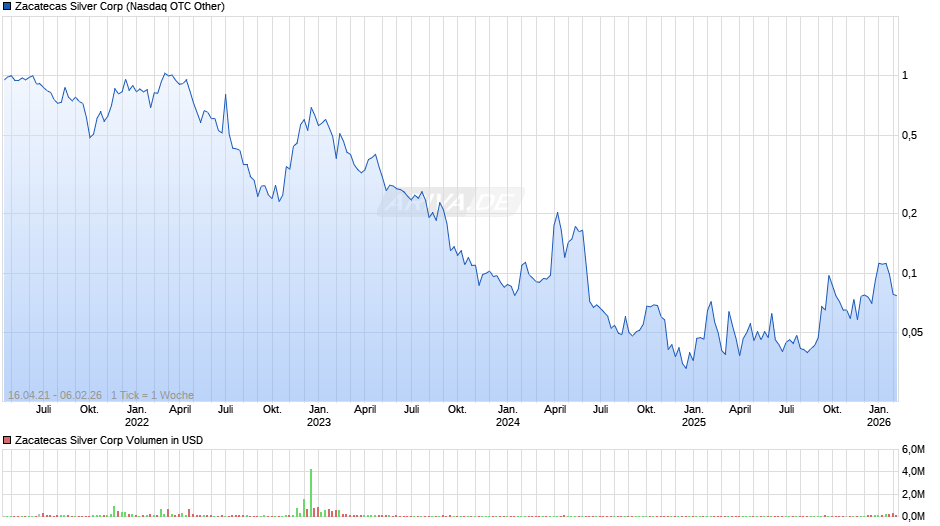Click the '0,1' price axis label
940x526 pixels.
[x=909, y=273]
